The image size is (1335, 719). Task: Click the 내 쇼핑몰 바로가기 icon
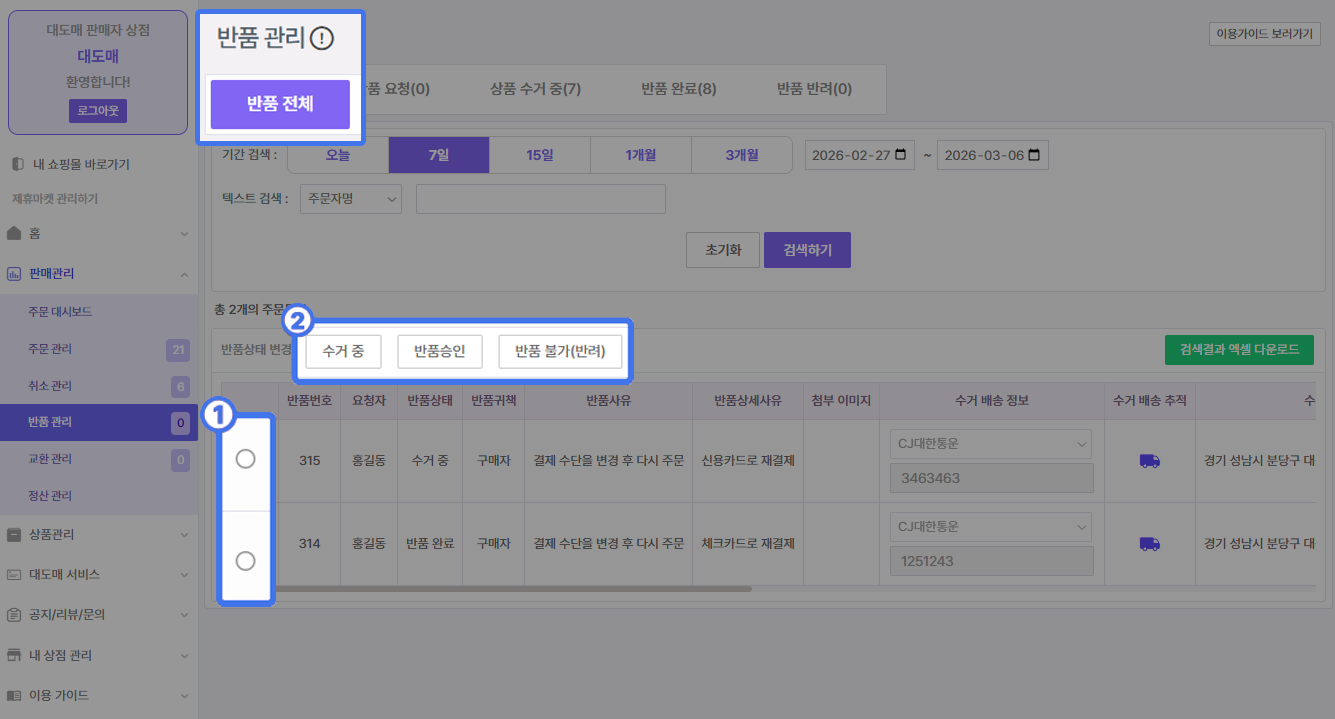(16, 164)
